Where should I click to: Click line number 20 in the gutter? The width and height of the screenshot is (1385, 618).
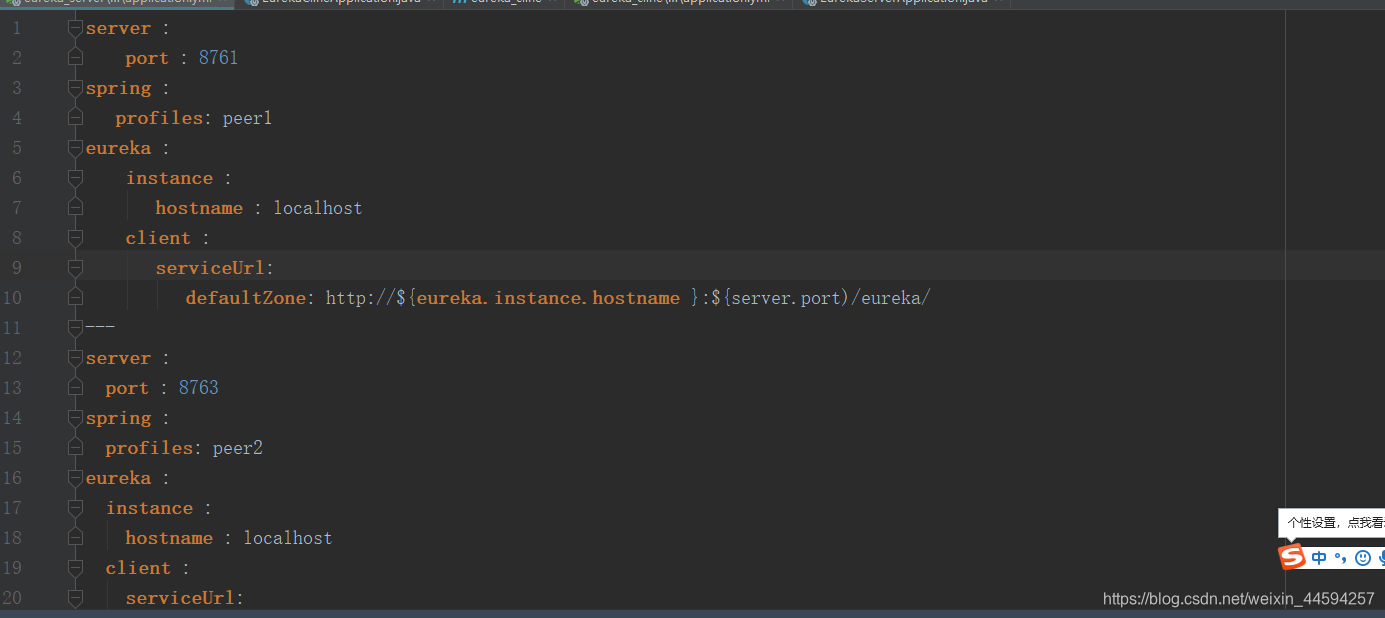(x=12, y=598)
